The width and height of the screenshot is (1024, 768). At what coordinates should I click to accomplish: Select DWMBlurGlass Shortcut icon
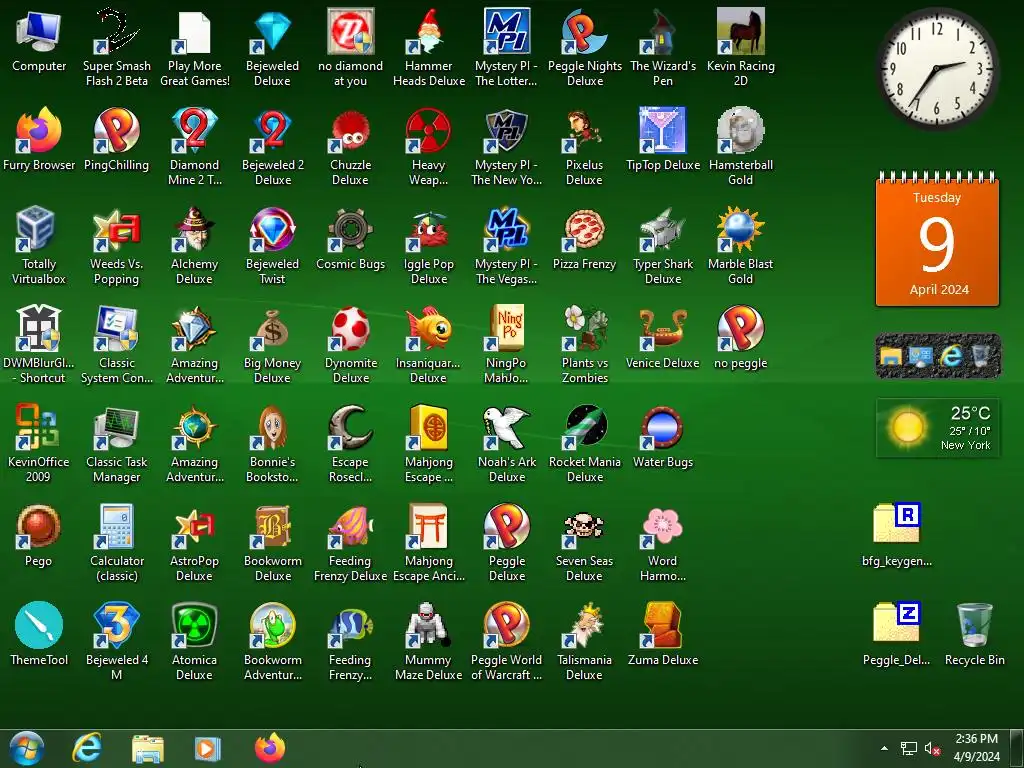pos(39,328)
